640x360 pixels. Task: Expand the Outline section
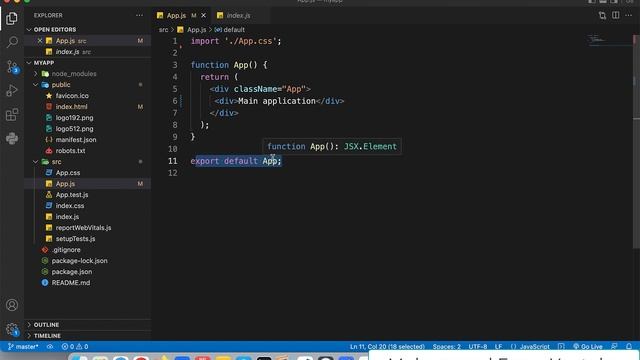click(46, 324)
